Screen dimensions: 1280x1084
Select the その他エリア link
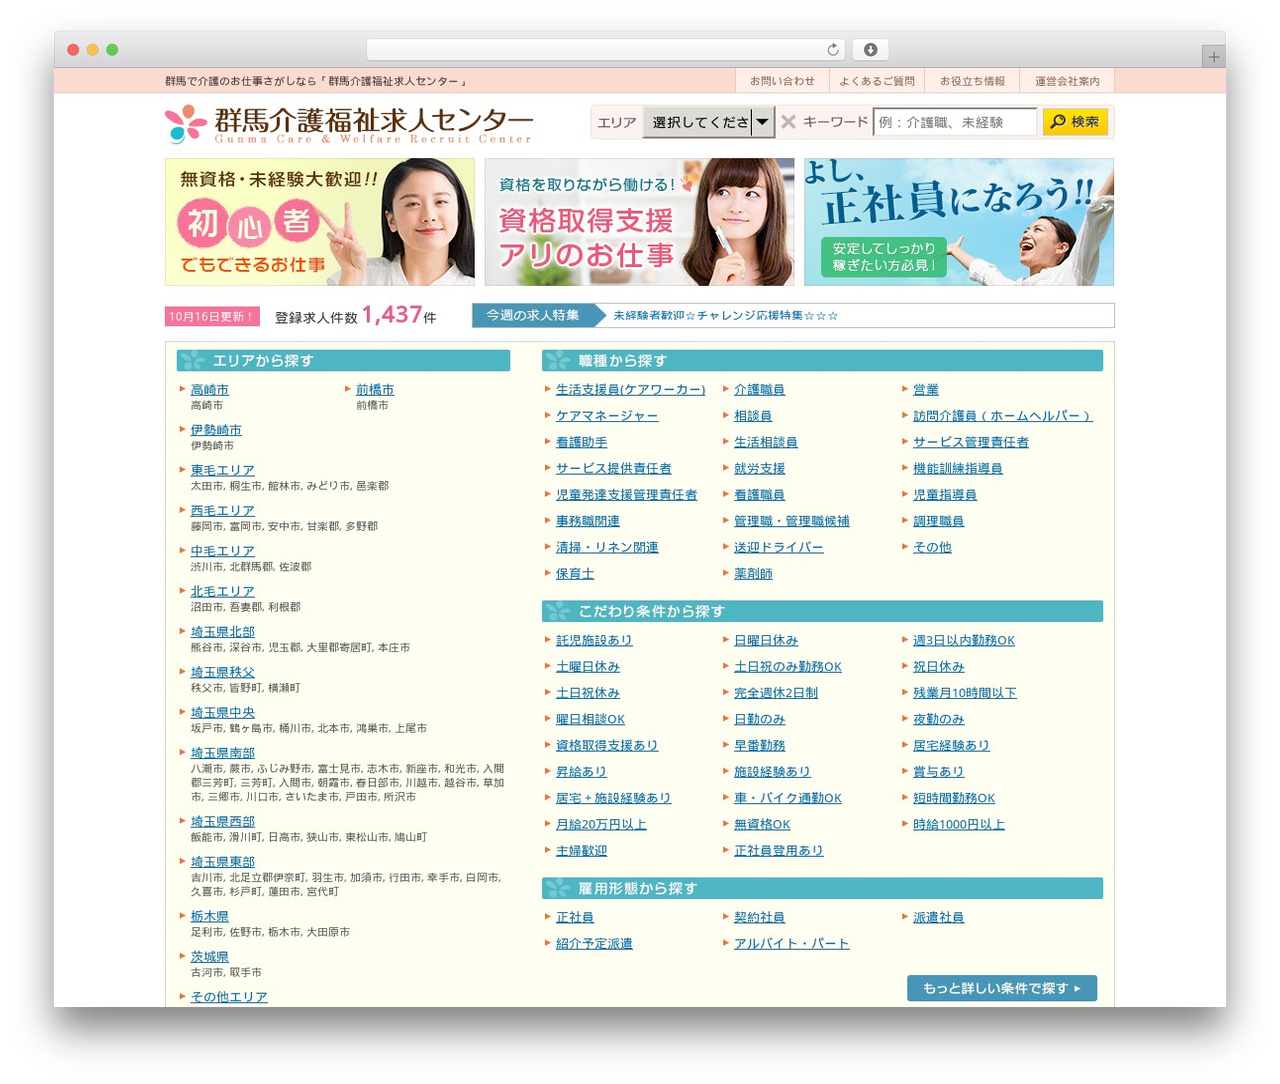click(x=229, y=997)
